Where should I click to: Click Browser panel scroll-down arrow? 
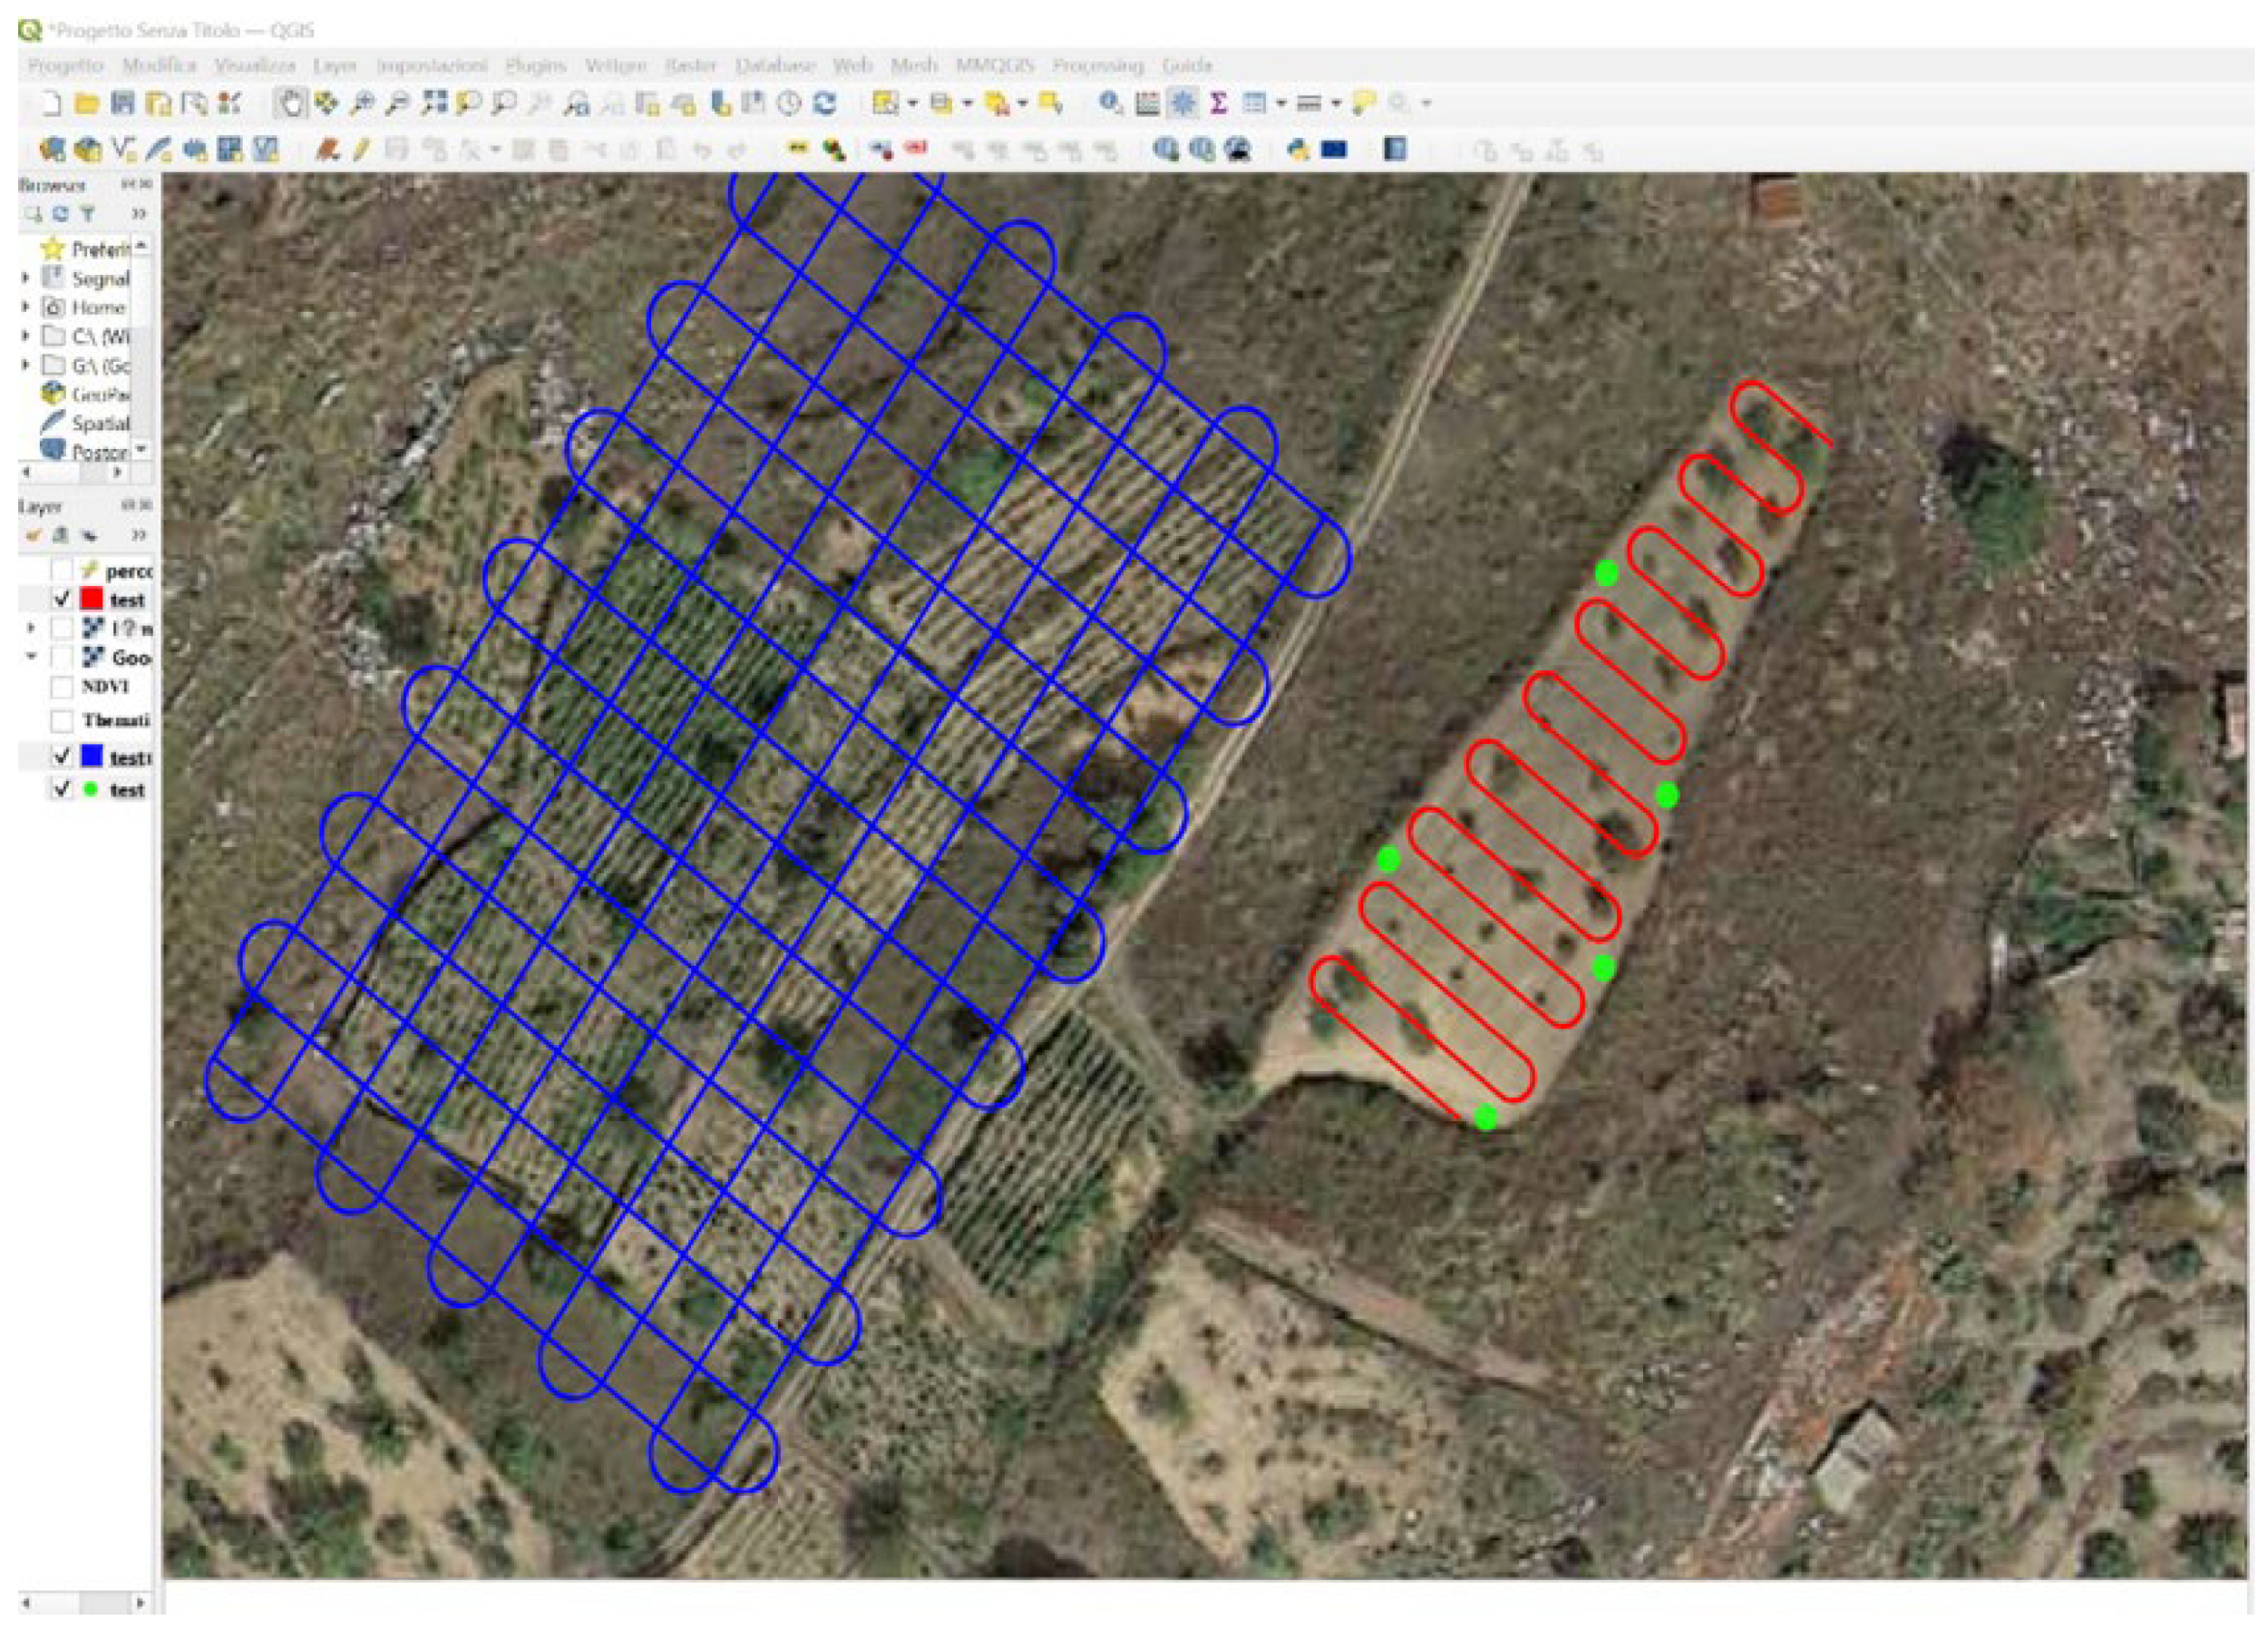tap(142, 448)
